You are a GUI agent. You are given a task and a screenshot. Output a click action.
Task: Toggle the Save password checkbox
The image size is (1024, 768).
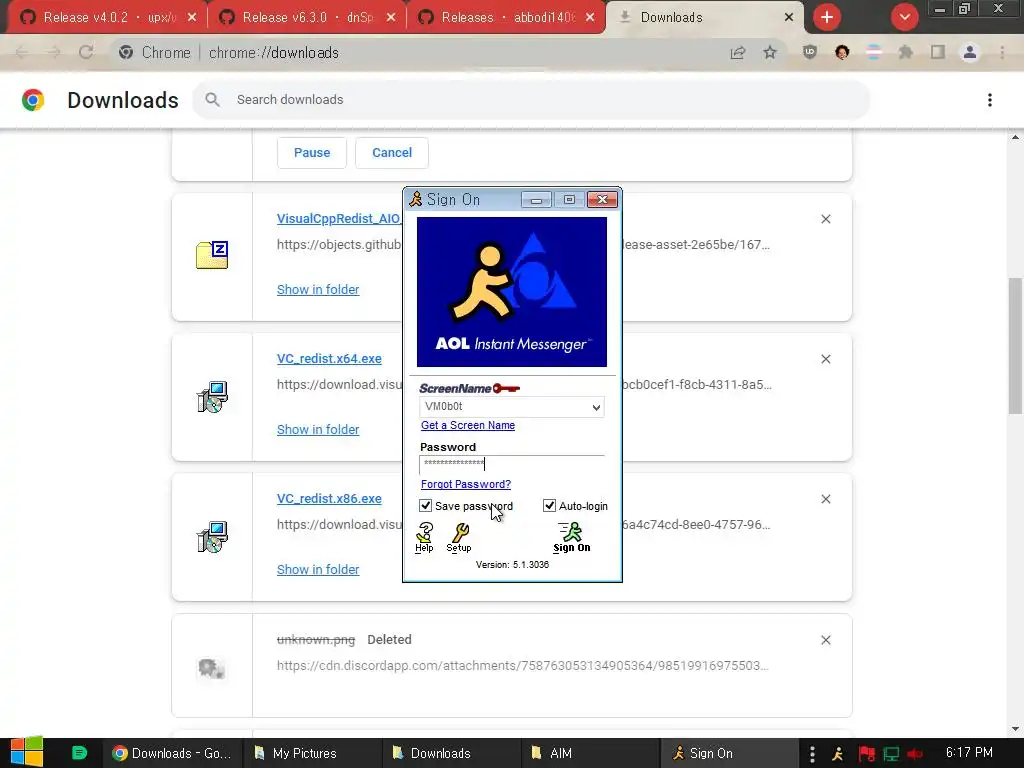point(426,506)
